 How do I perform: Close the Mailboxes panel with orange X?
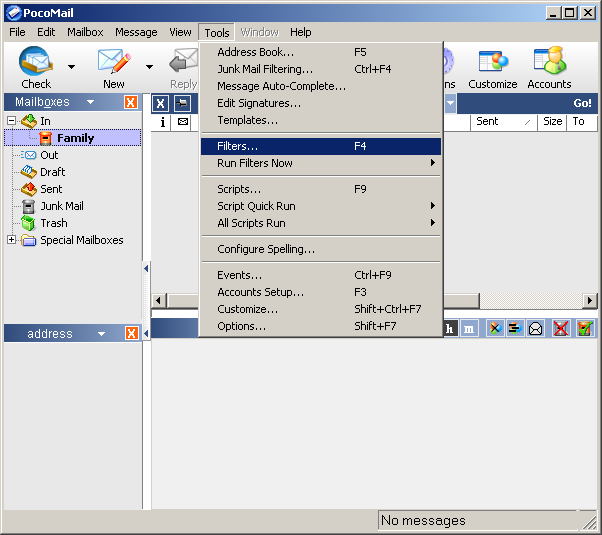pos(131,102)
